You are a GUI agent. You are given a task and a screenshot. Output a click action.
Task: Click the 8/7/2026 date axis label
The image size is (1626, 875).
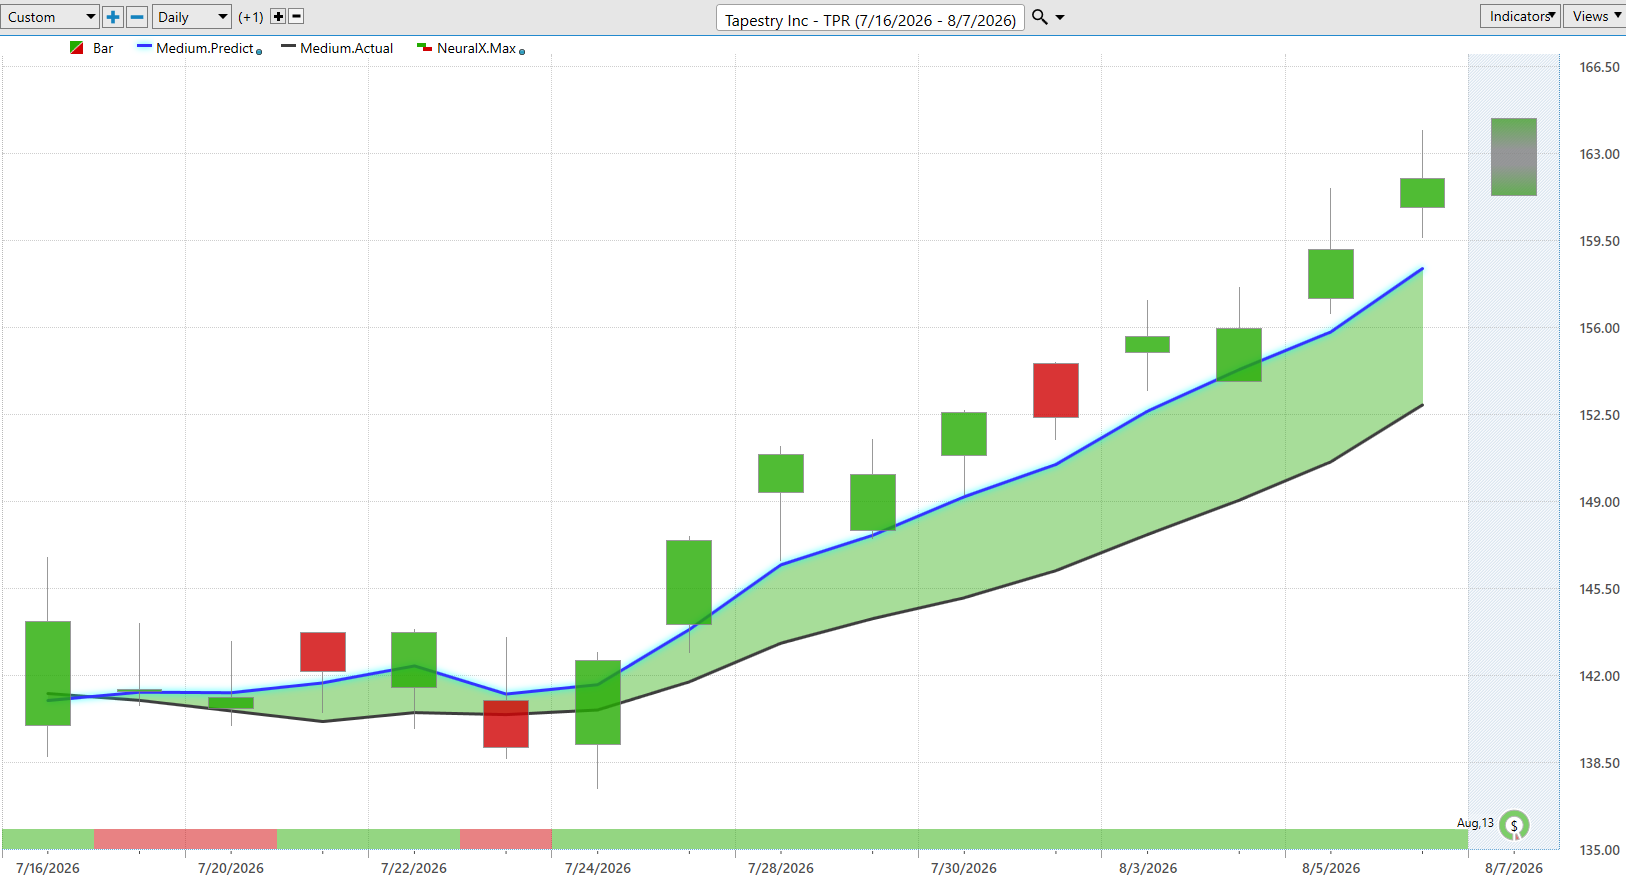click(1514, 868)
